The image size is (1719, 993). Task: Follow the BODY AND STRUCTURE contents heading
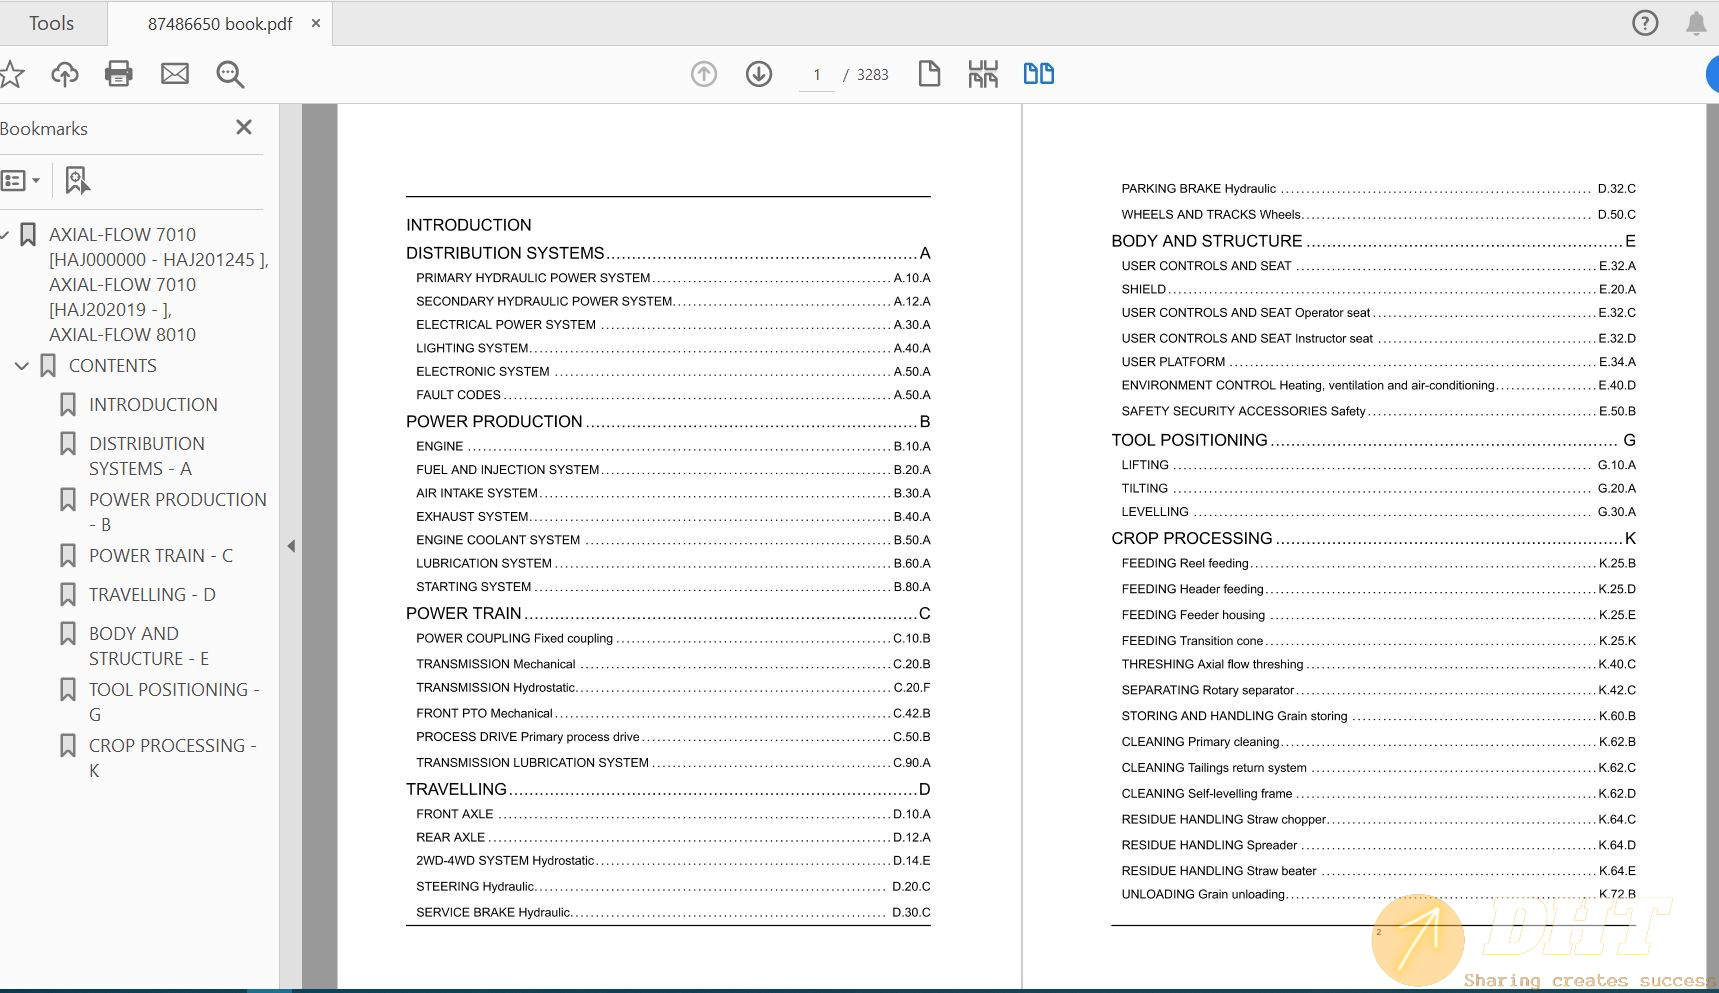coord(1374,241)
